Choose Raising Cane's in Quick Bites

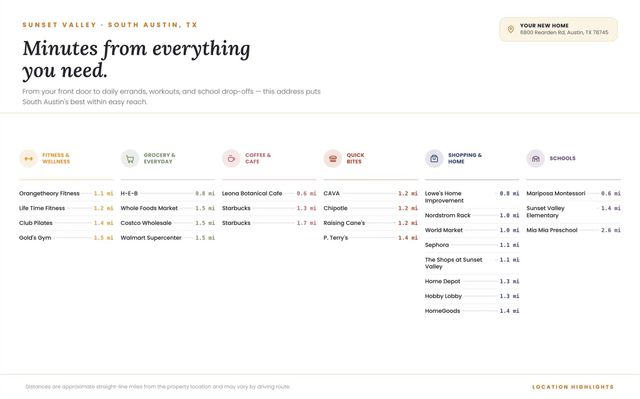371,223
